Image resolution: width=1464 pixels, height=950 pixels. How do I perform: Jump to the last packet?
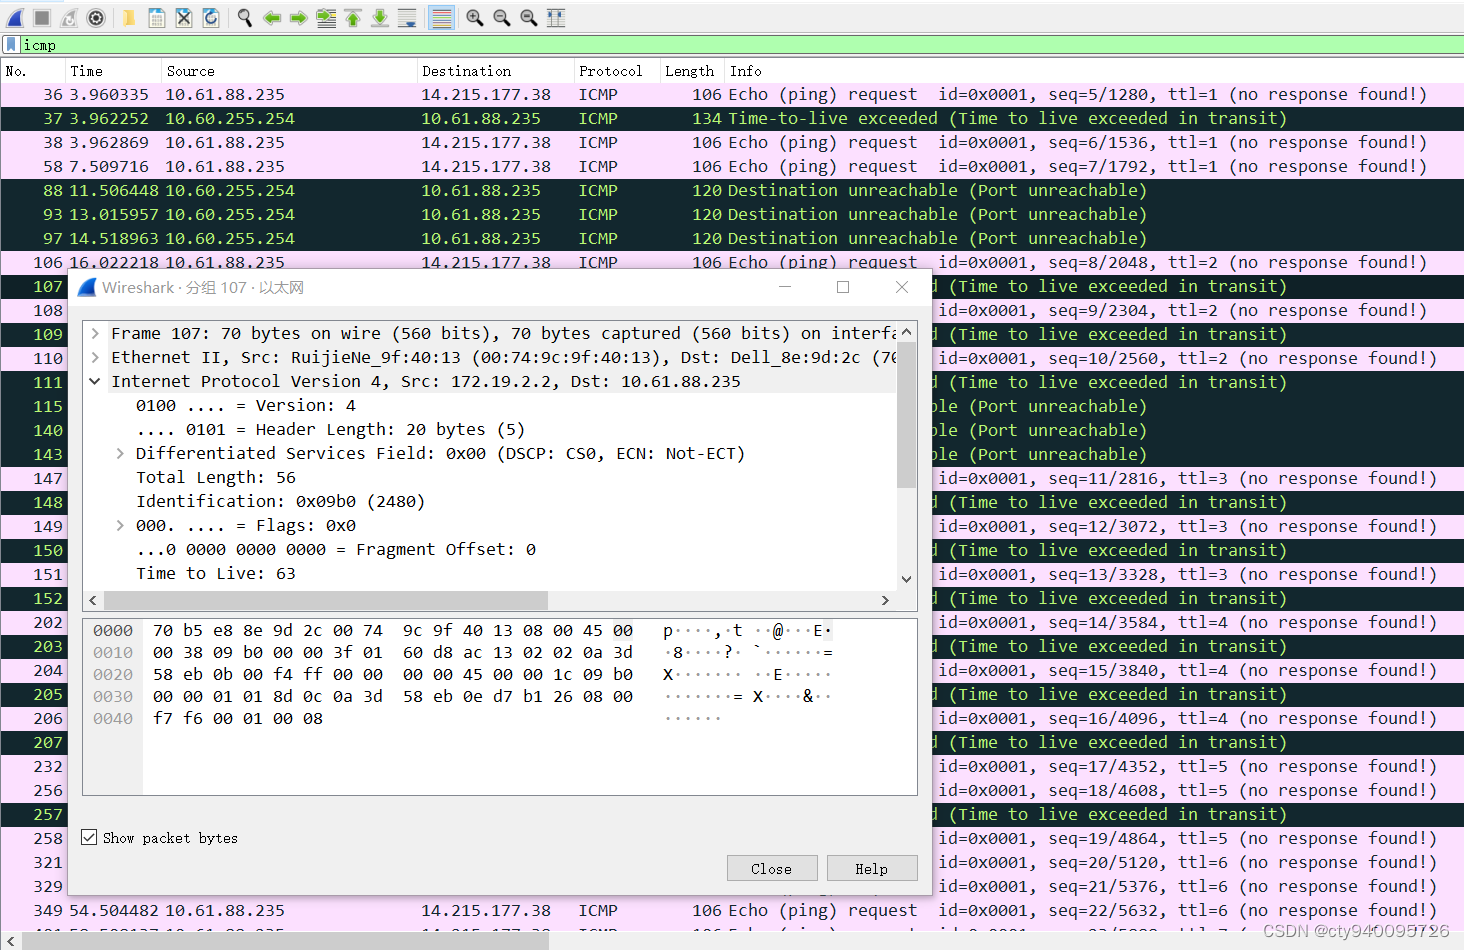379,17
